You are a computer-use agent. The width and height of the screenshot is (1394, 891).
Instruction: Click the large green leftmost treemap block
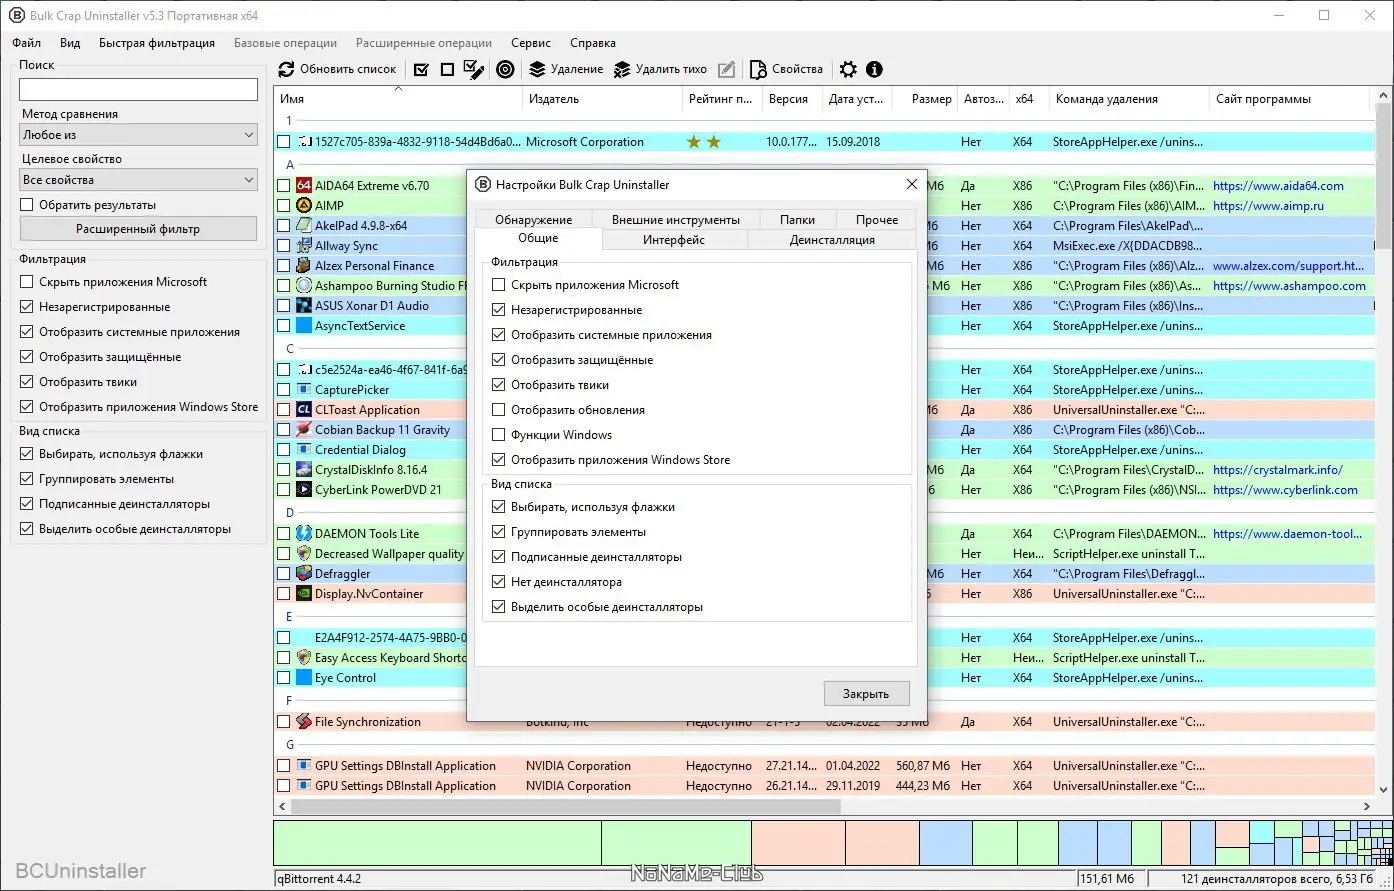[437, 843]
